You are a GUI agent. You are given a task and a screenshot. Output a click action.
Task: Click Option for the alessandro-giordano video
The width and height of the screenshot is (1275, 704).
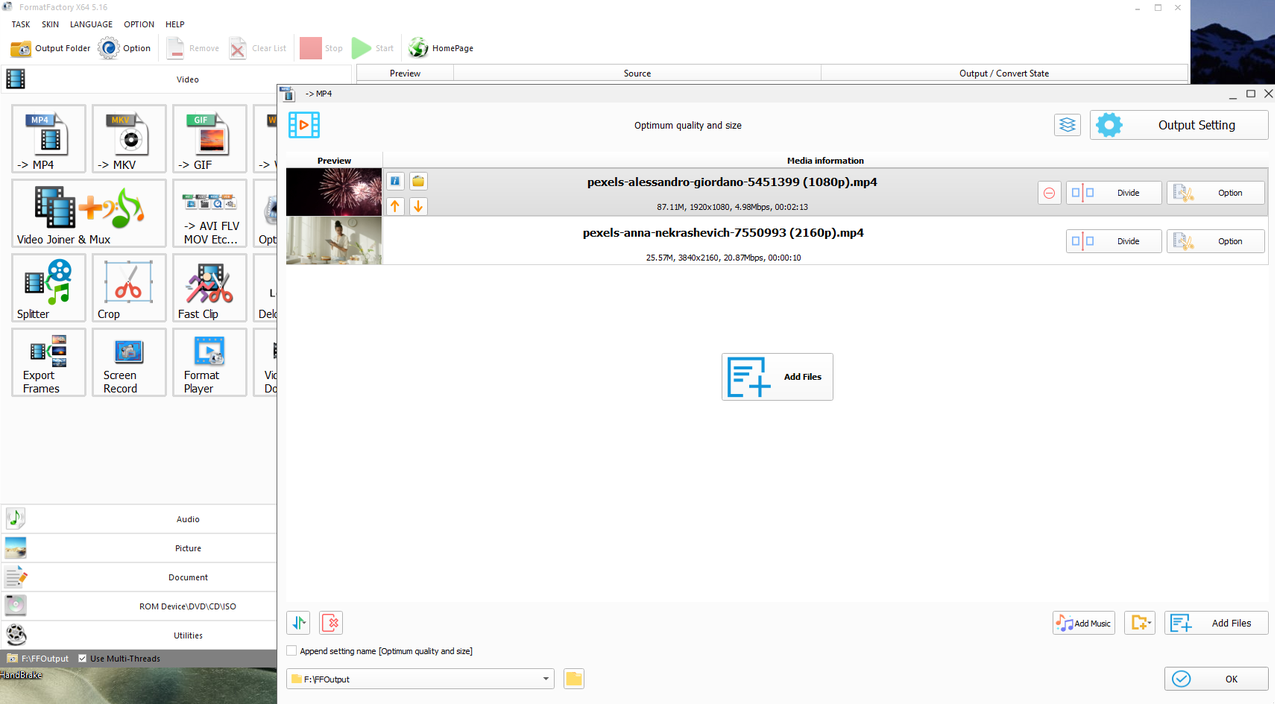pos(1215,193)
